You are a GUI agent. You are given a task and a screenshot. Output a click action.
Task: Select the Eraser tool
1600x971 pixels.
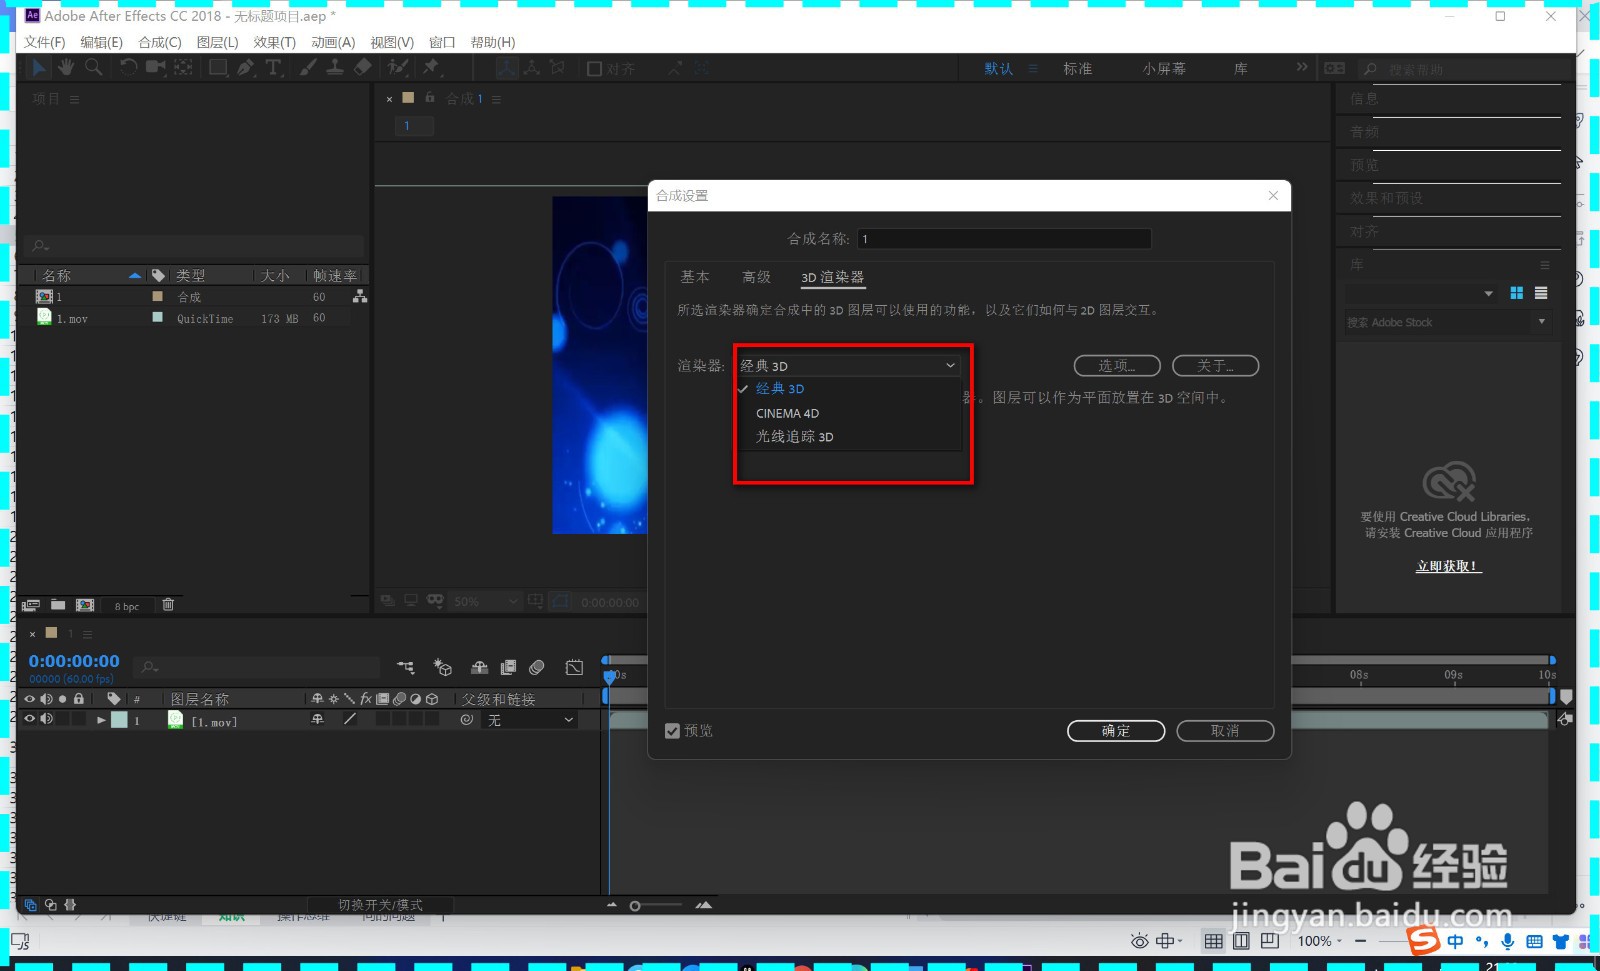363,67
